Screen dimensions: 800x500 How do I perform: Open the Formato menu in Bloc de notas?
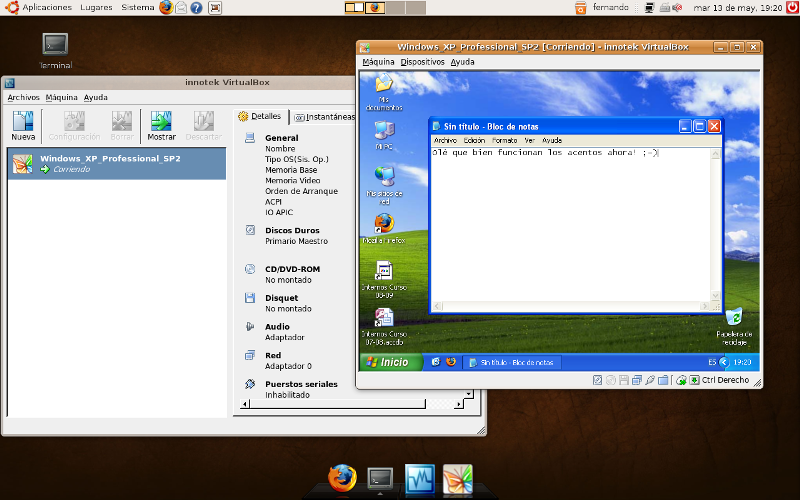(505, 141)
